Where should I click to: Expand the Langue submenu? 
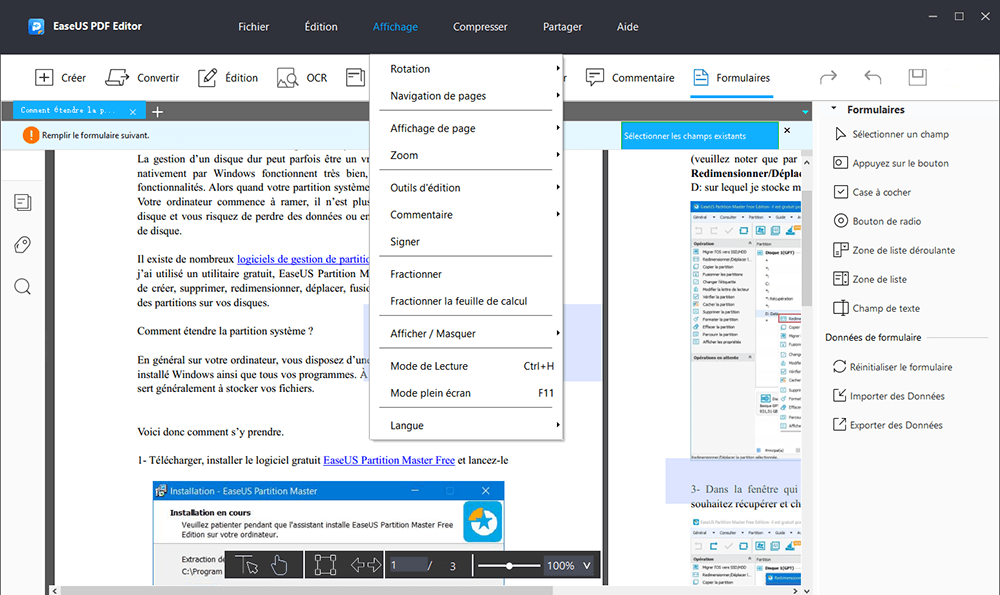coord(466,425)
